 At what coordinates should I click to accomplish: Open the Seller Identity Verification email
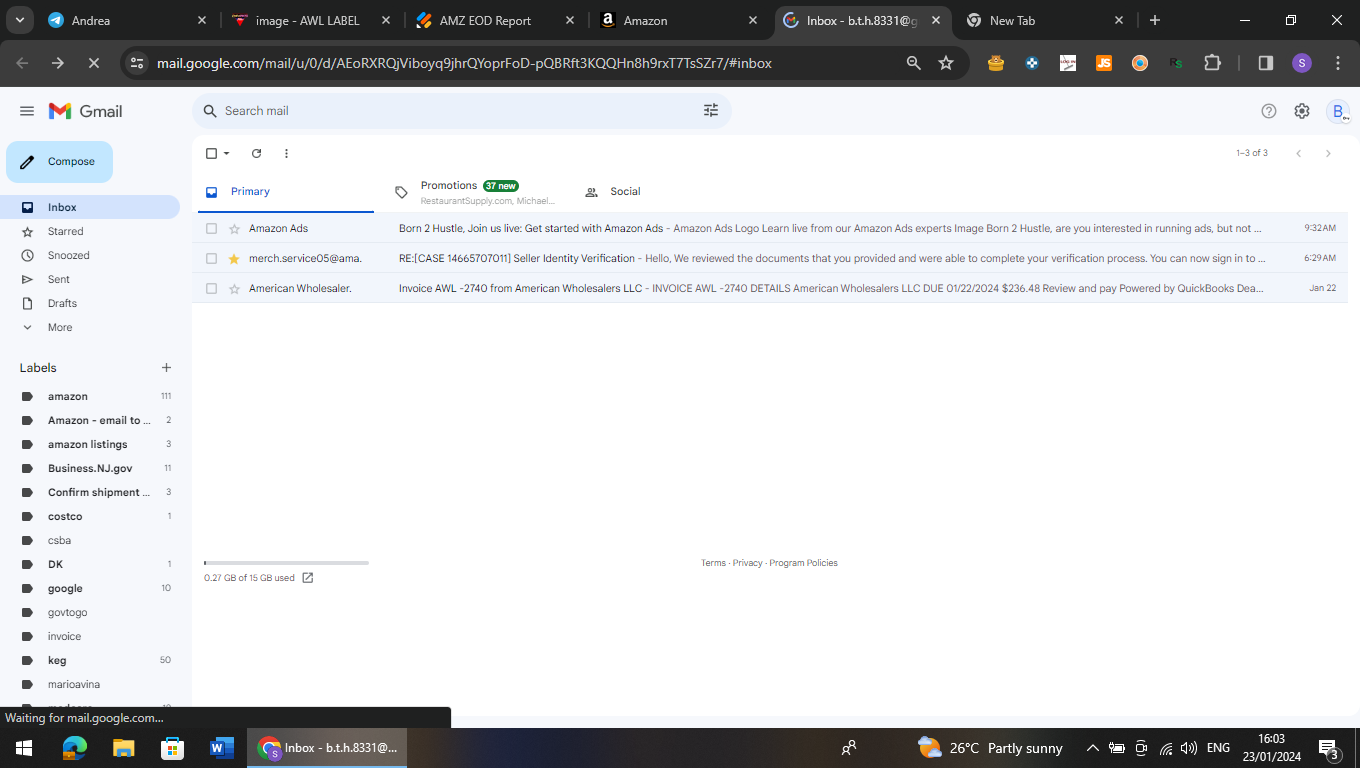pyautogui.click(x=770, y=258)
